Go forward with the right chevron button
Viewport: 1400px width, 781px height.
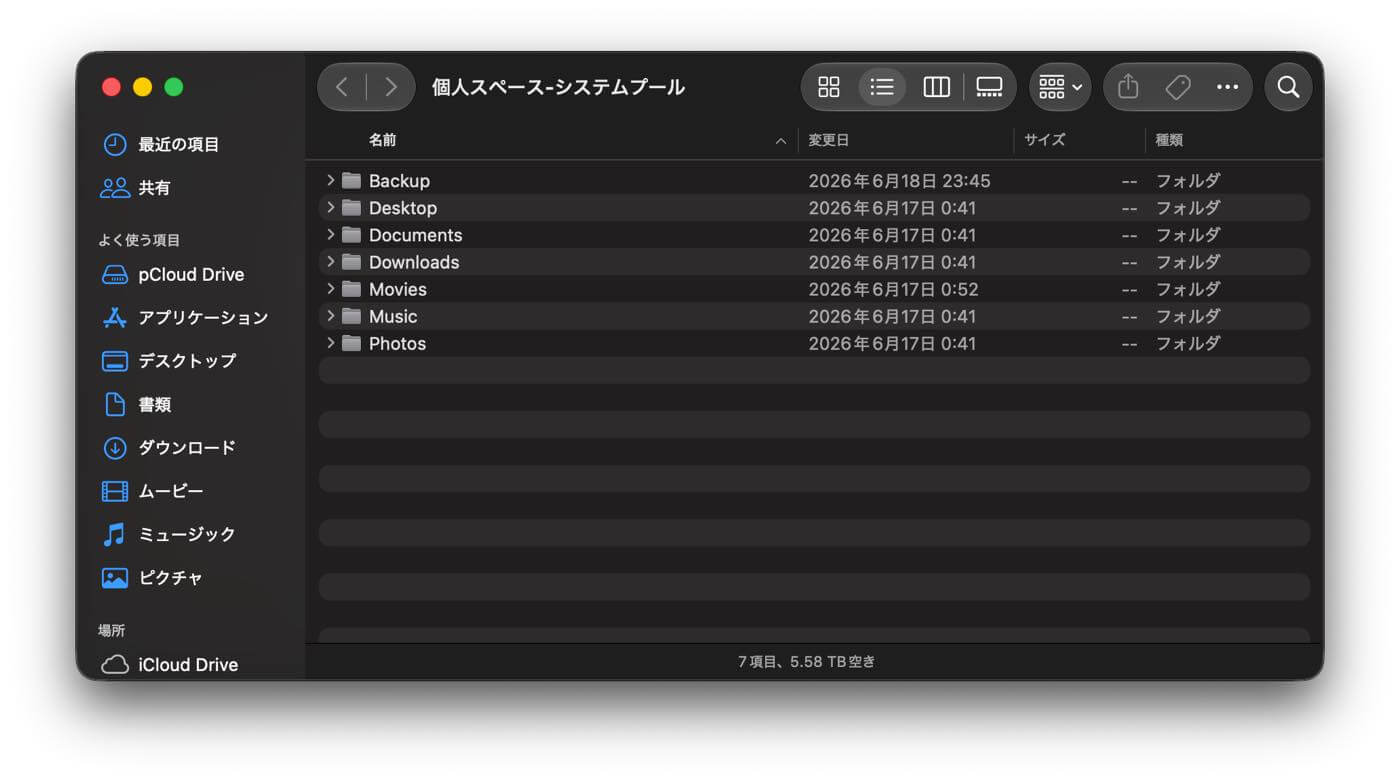coord(391,87)
